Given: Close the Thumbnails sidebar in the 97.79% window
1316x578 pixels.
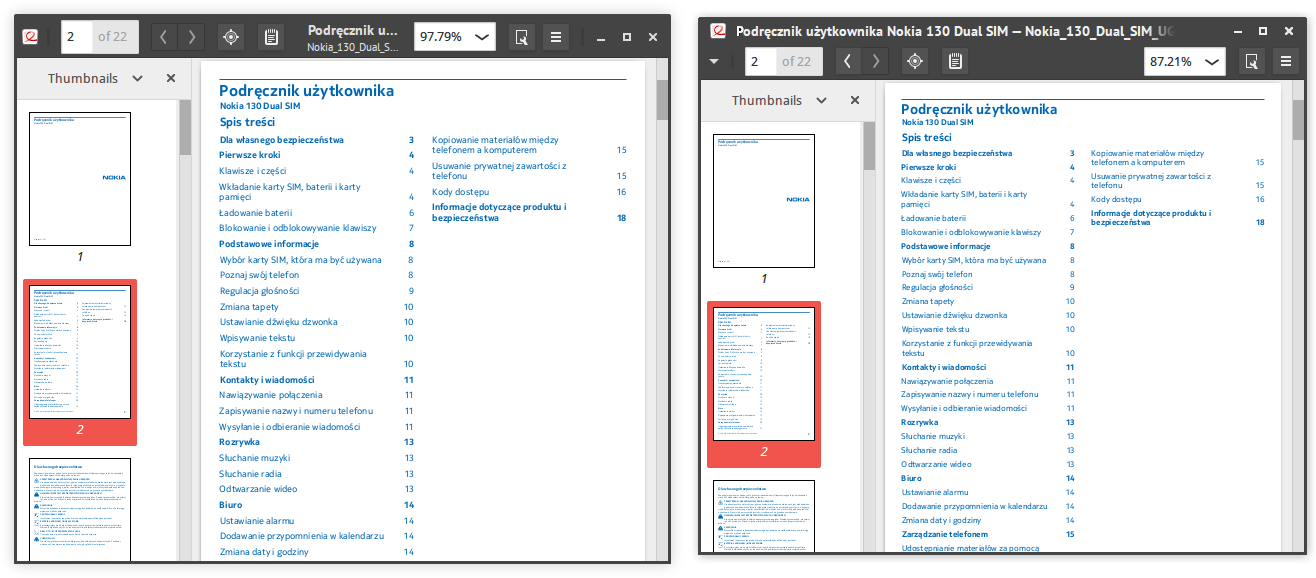Looking at the screenshot, I should coord(171,78).
